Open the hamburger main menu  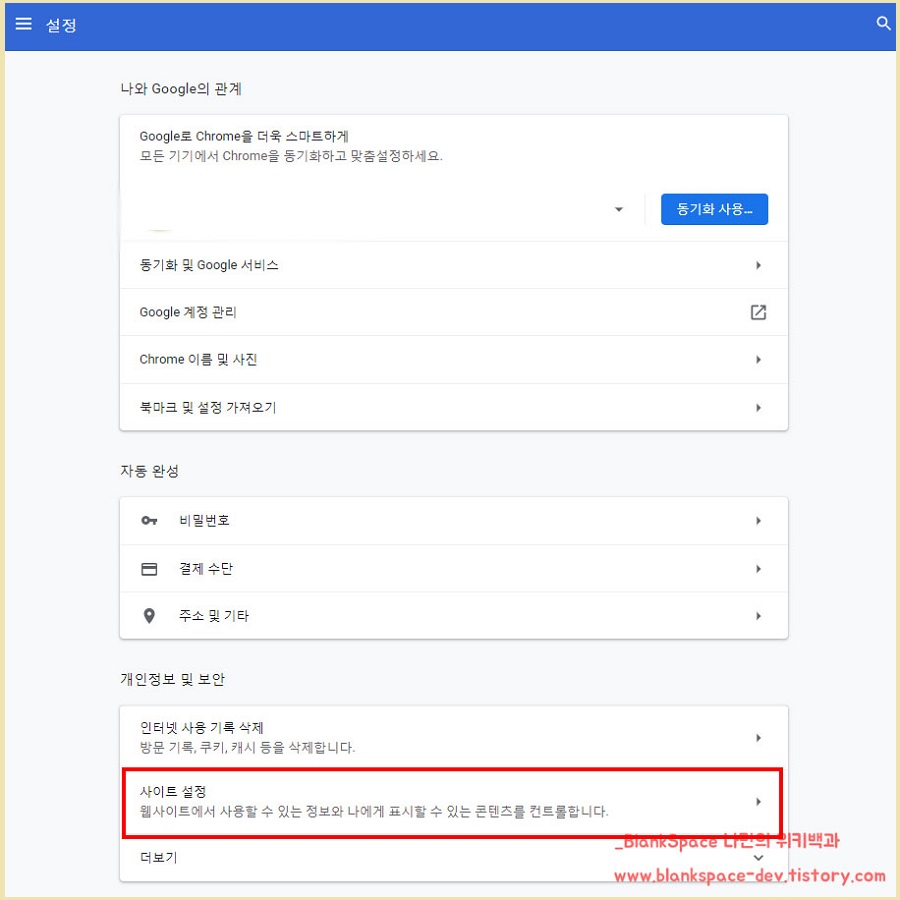click(24, 24)
